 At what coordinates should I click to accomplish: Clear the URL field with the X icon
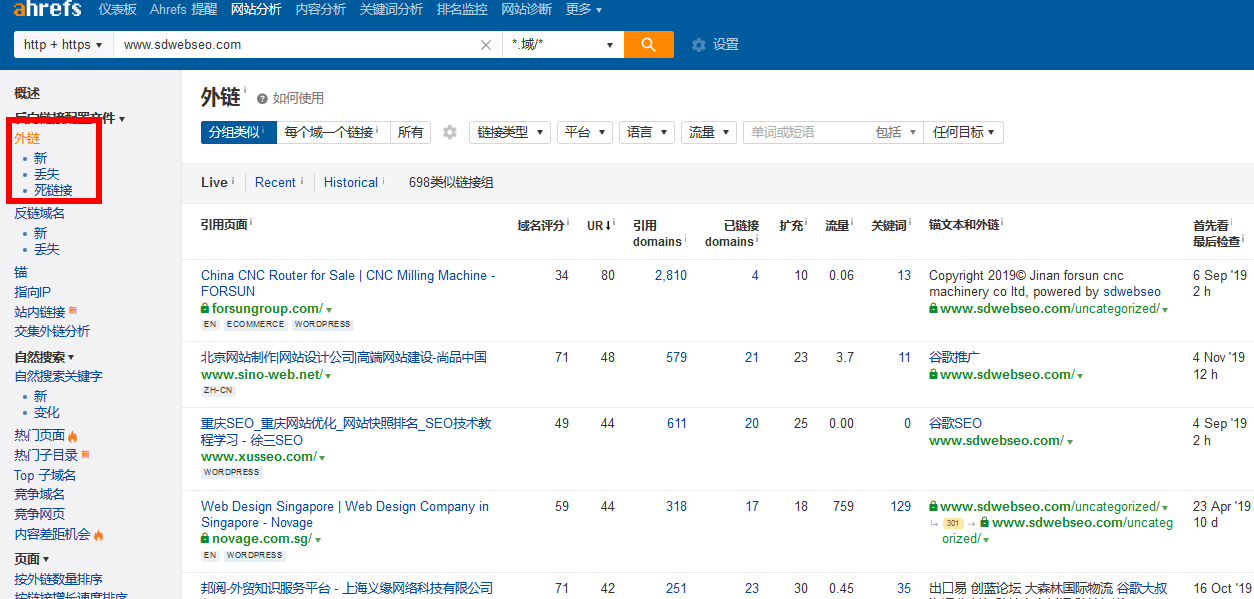click(x=486, y=45)
